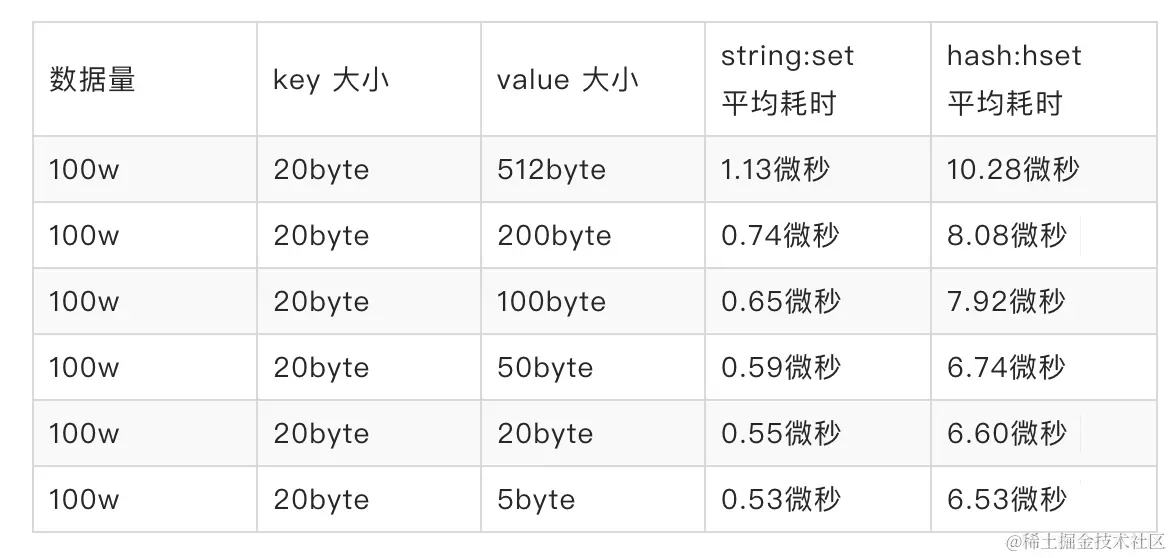This screenshot has width=1172, height=558.
Task: Select the 7.92微秒 cell
Action: [x=1006, y=302]
